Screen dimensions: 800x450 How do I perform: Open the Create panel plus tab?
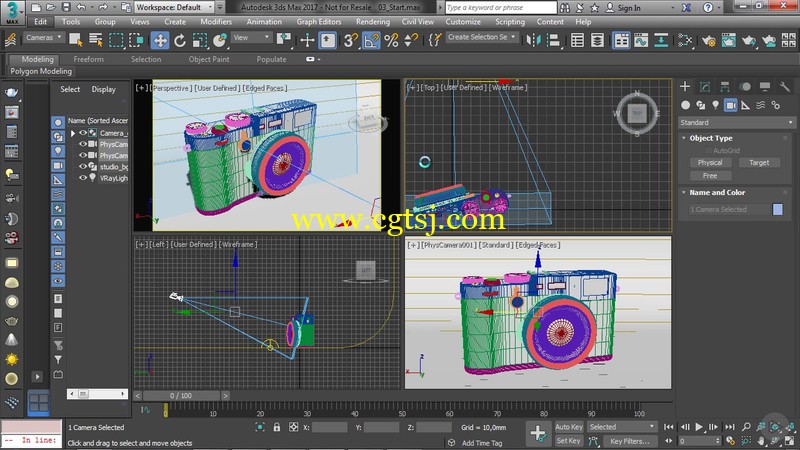(685, 87)
